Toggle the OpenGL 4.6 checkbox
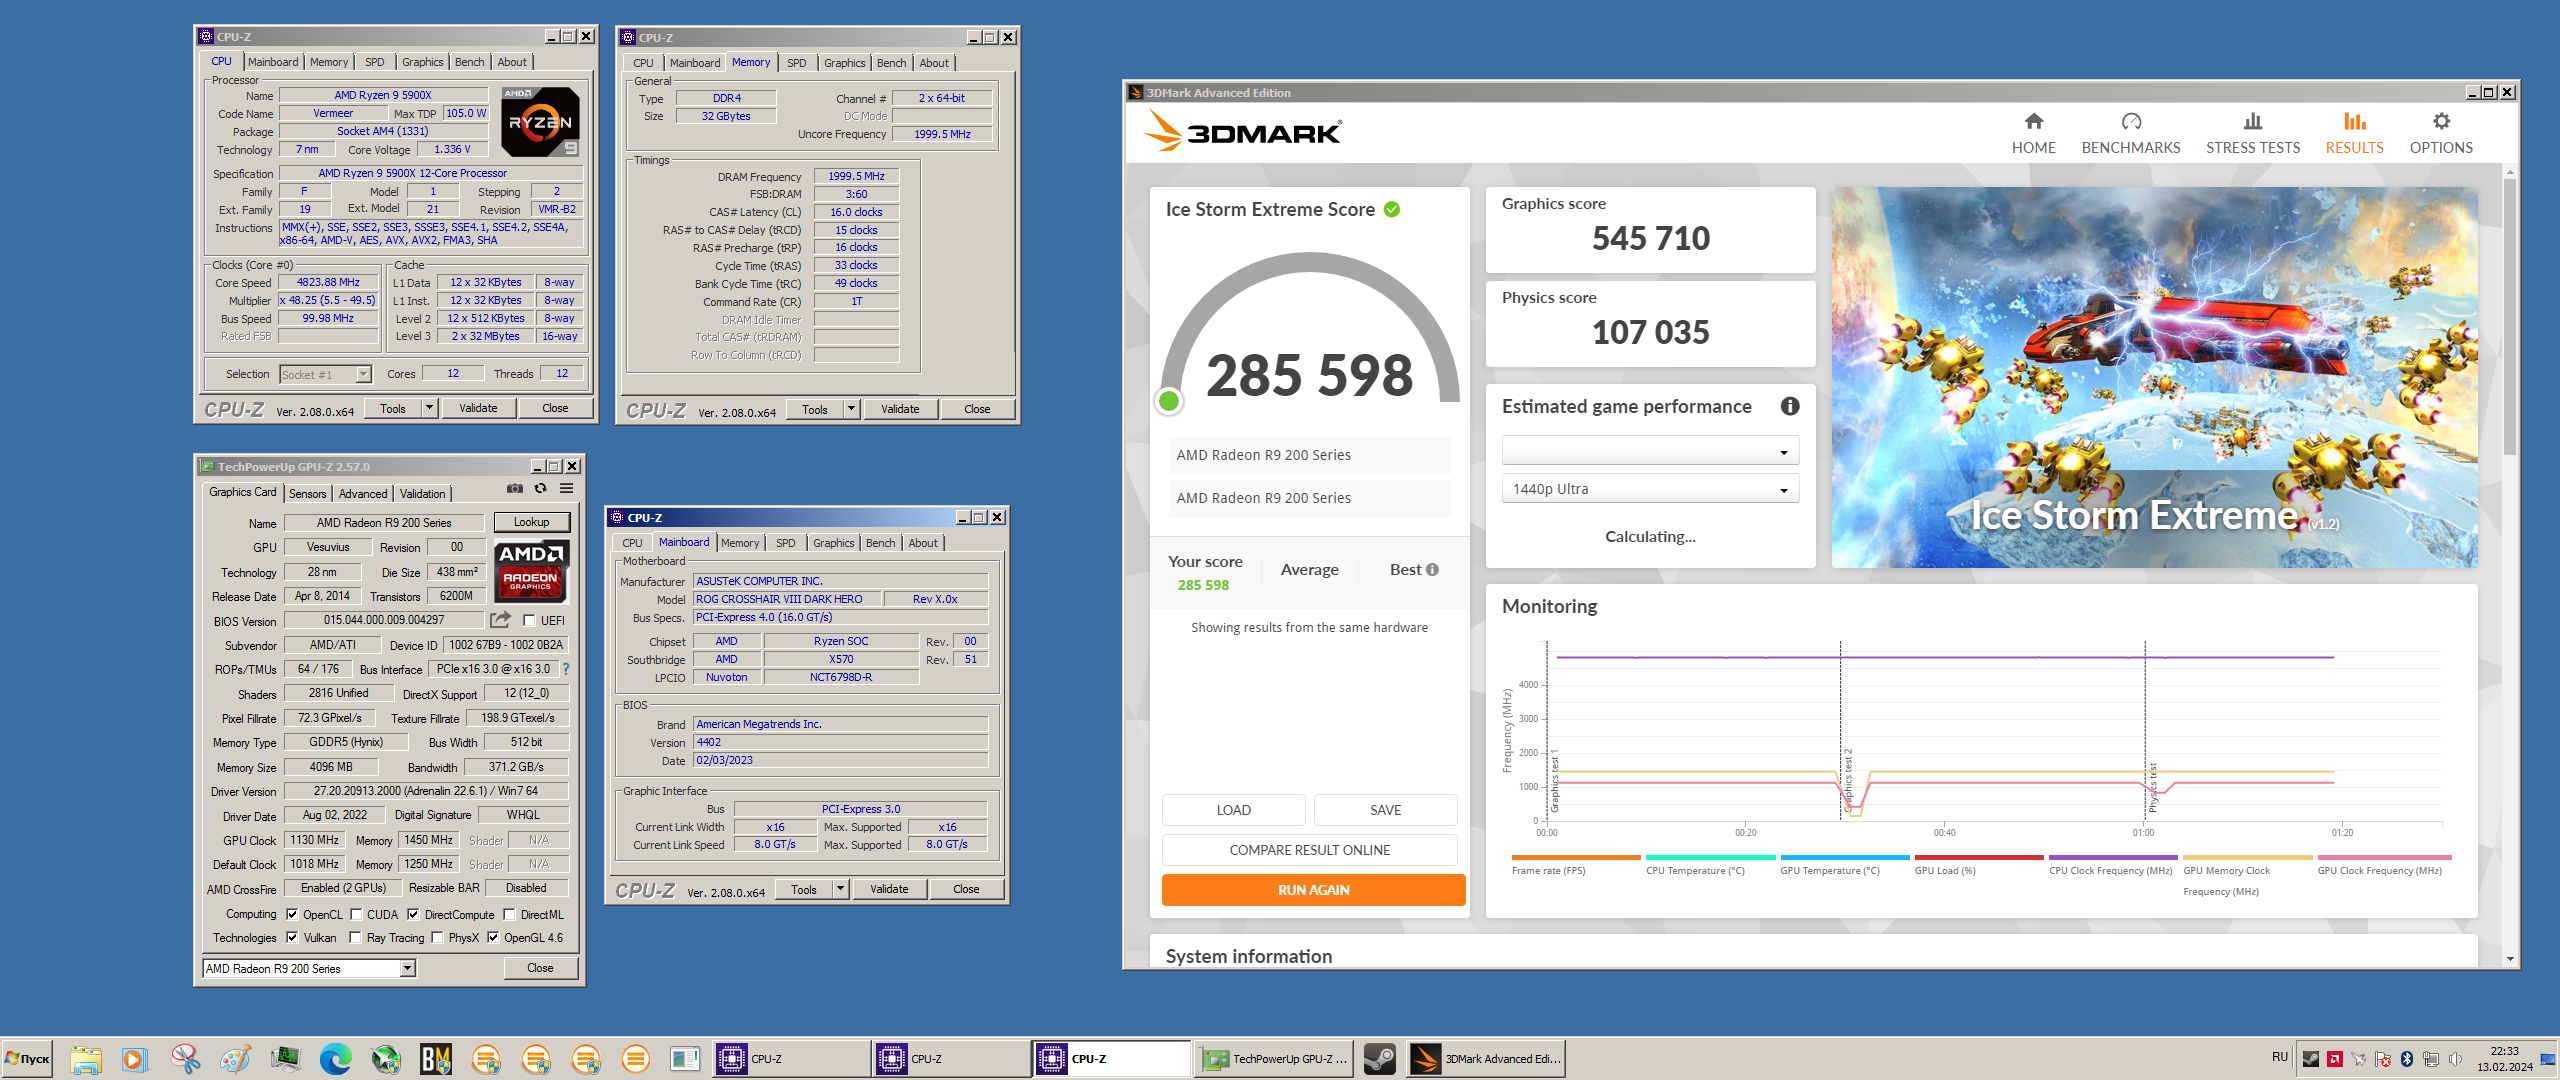 [x=493, y=938]
